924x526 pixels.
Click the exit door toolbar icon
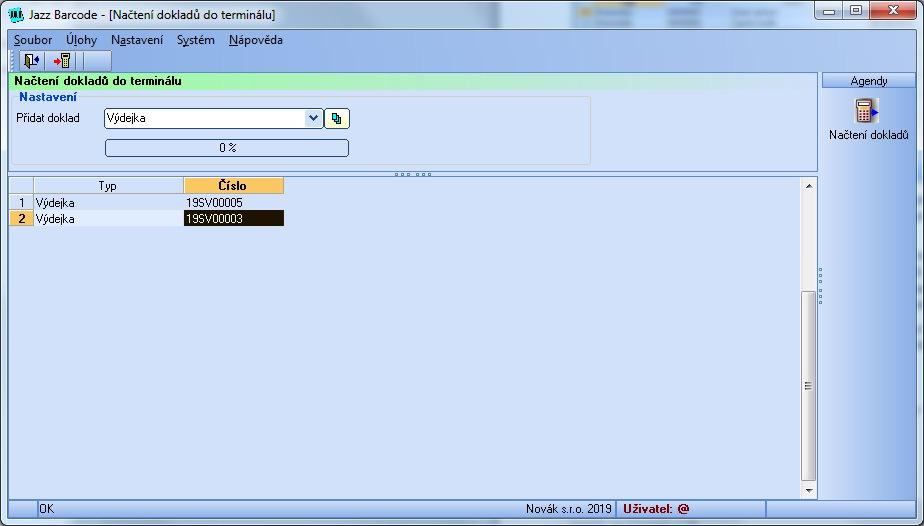[x=31, y=61]
